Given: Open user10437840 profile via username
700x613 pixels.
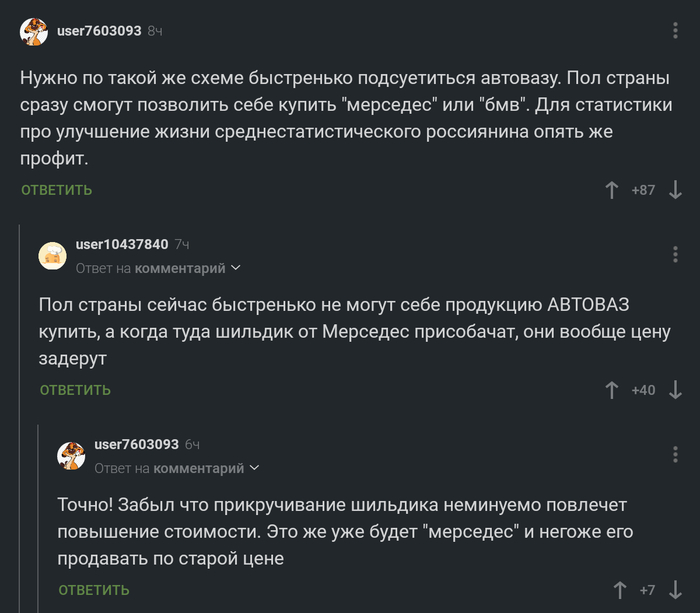Looking at the screenshot, I should click(x=122, y=244).
